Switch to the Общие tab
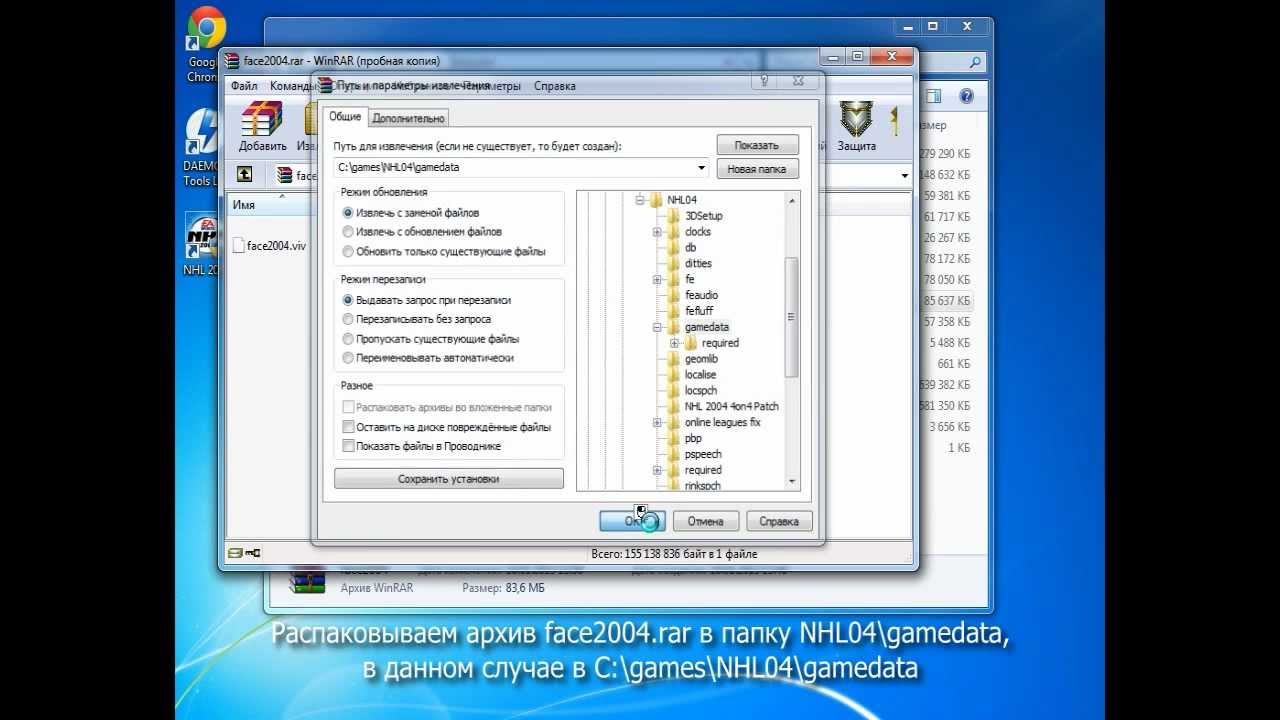The width and height of the screenshot is (1280, 720). (345, 117)
